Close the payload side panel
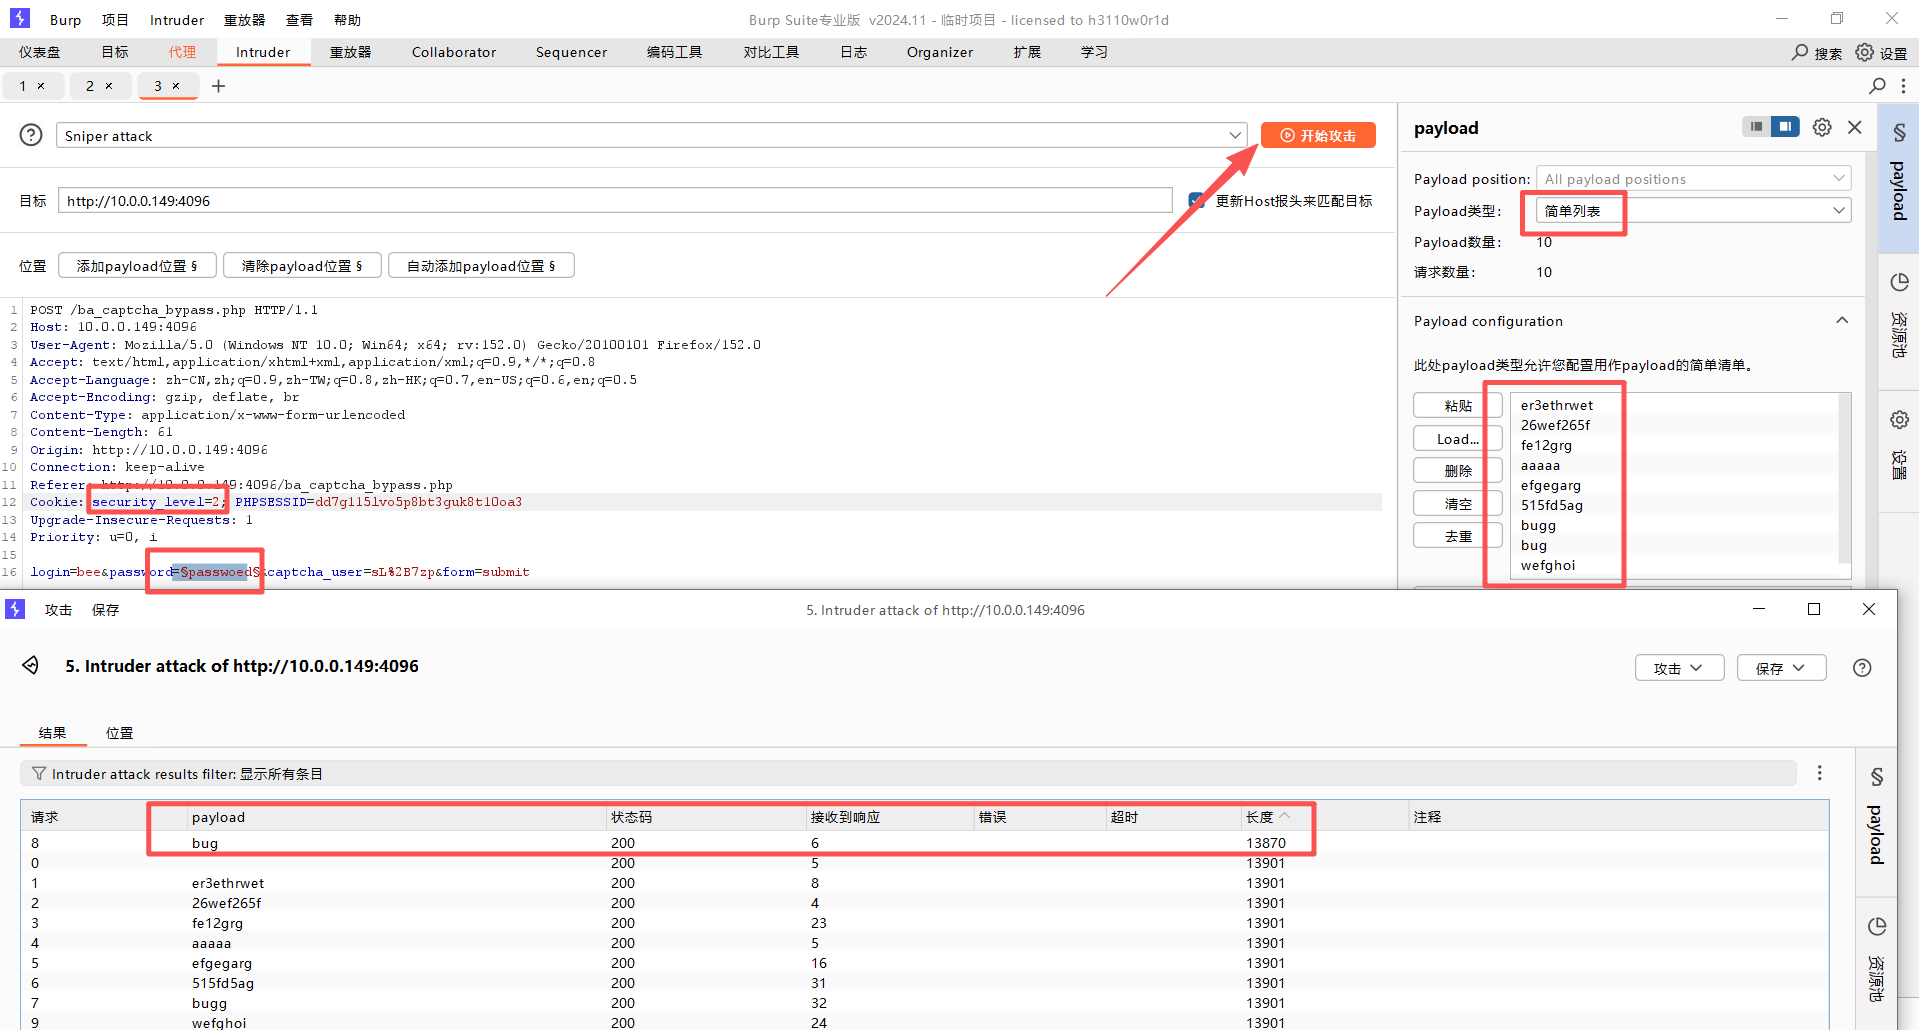Image resolution: width=1920 pixels, height=1030 pixels. 1855,127
